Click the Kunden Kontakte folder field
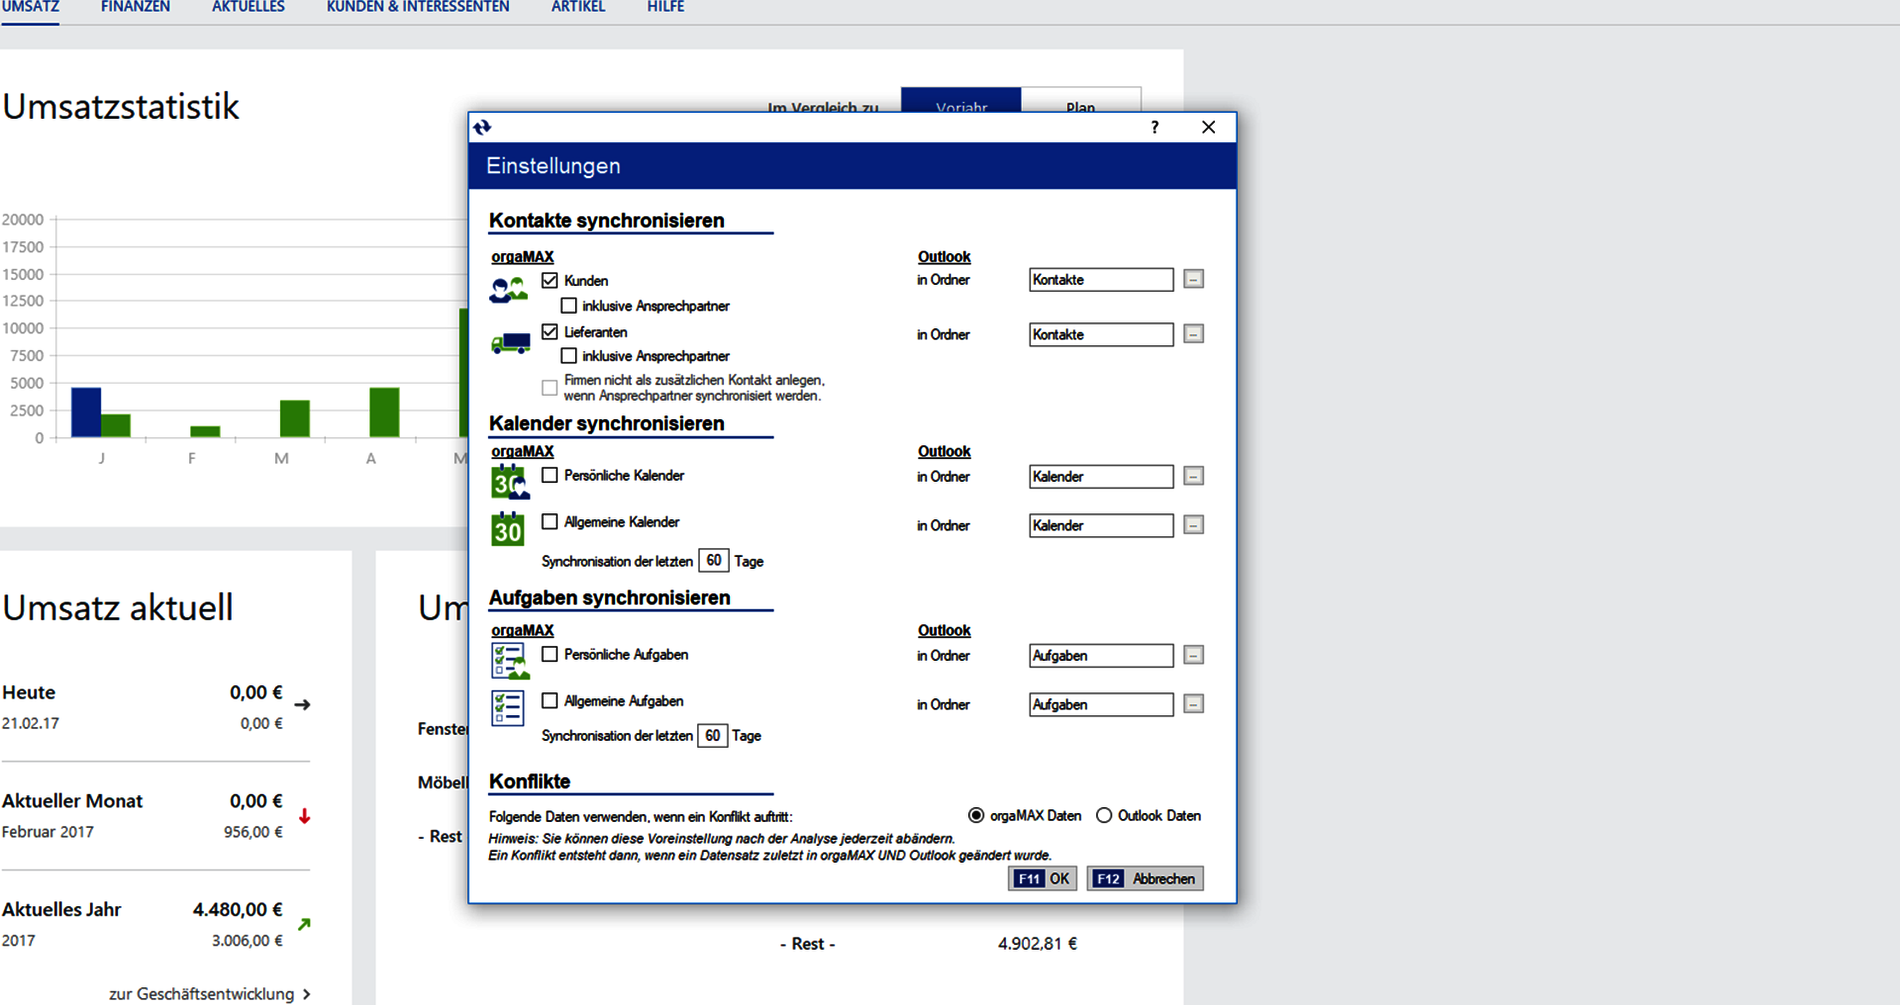 tap(1101, 279)
